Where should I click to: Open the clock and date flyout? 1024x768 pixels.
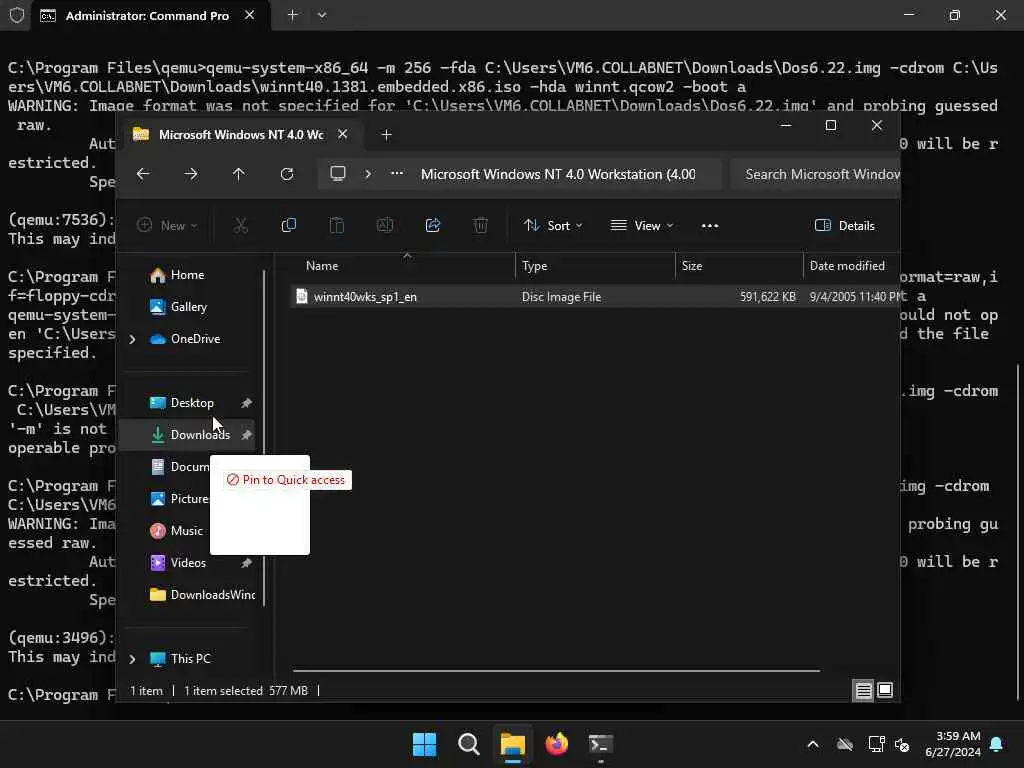(x=952, y=744)
